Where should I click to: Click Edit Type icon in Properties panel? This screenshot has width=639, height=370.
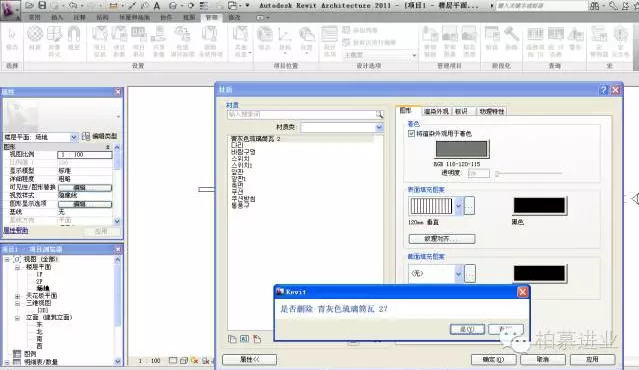[86, 137]
